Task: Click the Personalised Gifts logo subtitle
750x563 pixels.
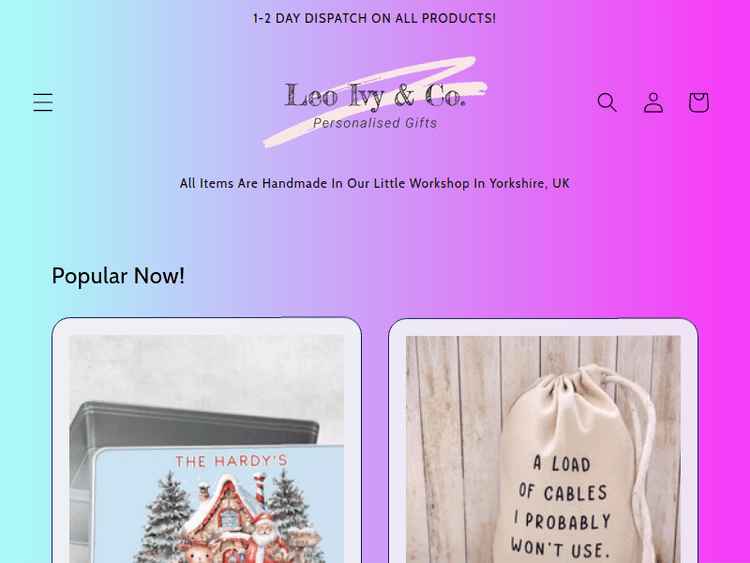Action: click(375, 123)
